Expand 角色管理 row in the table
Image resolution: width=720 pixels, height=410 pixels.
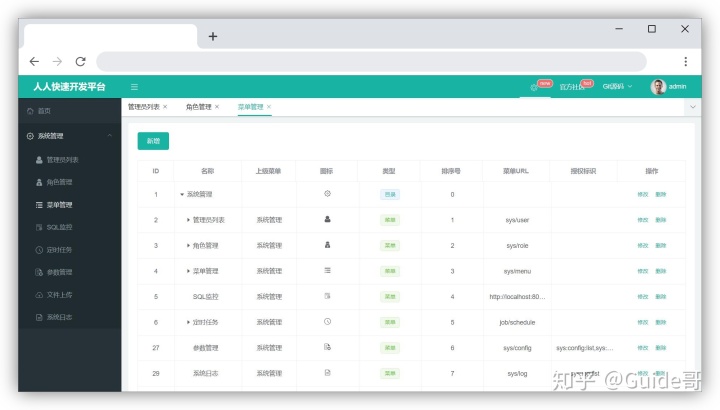click(x=188, y=246)
